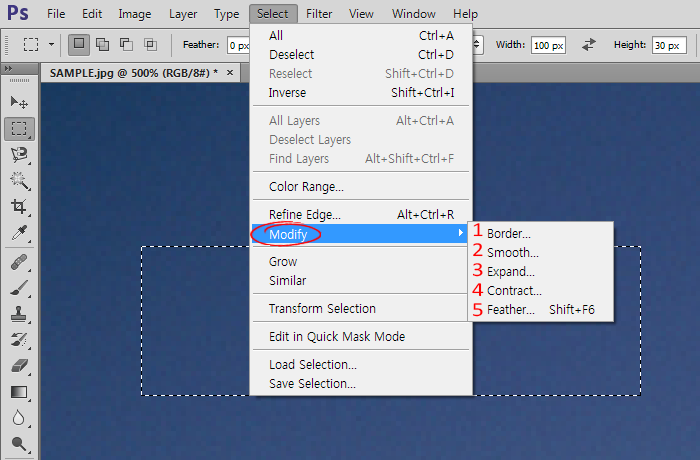
Task: Open the Window menu
Action: pyautogui.click(x=414, y=14)
